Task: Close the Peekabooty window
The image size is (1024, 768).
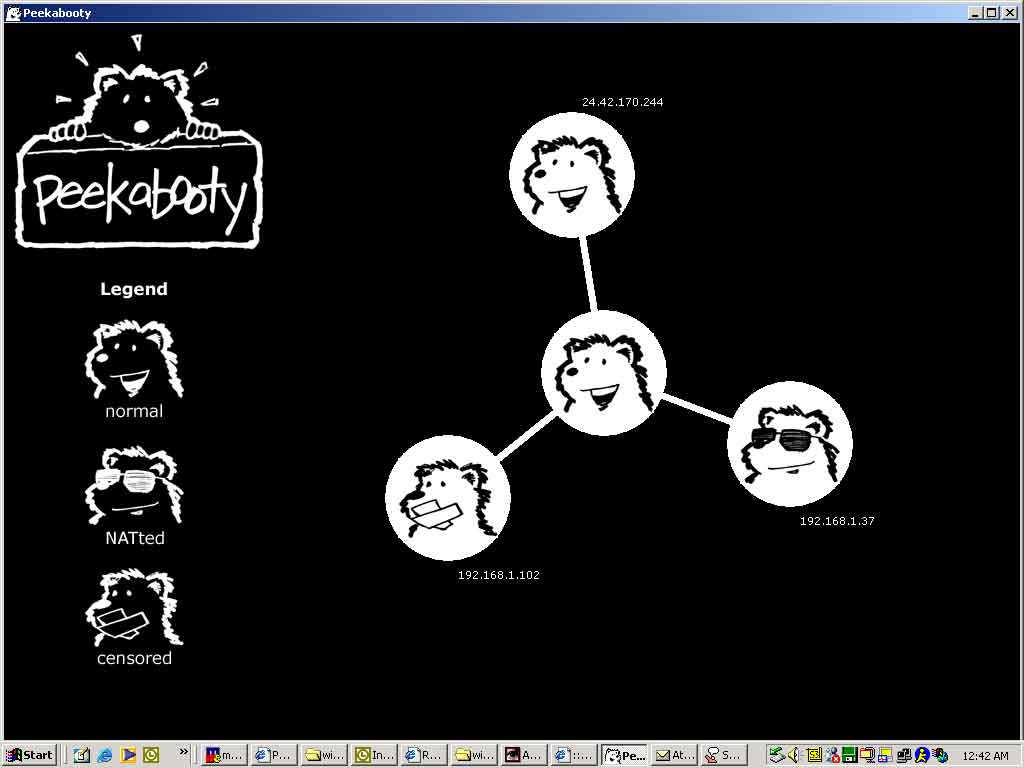Action: pos(1010,12)
